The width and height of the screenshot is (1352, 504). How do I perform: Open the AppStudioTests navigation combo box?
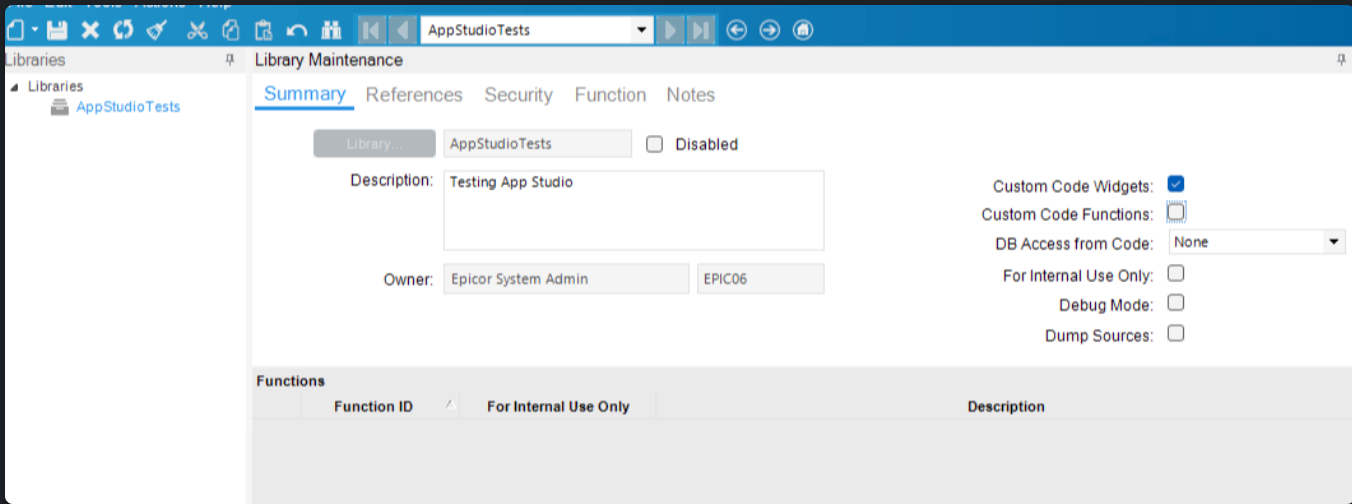tap(537, 30)
